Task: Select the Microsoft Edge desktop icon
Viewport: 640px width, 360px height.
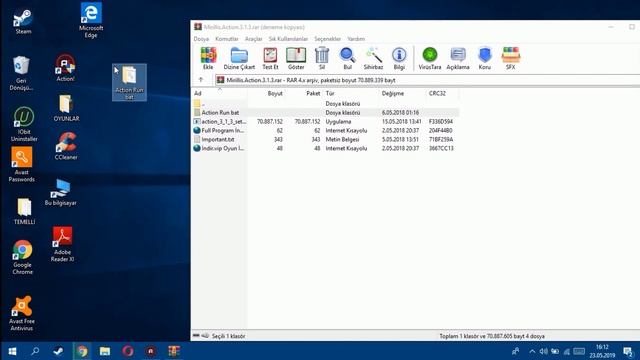Action: [x=91, y=20]
